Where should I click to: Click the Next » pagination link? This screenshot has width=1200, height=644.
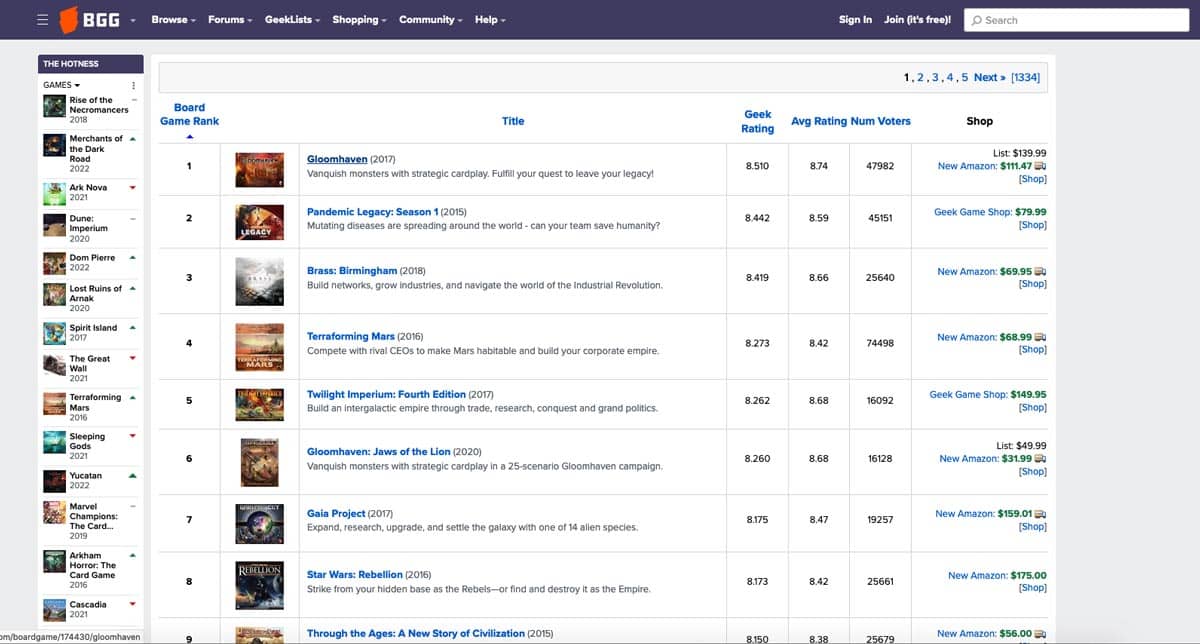989,77
